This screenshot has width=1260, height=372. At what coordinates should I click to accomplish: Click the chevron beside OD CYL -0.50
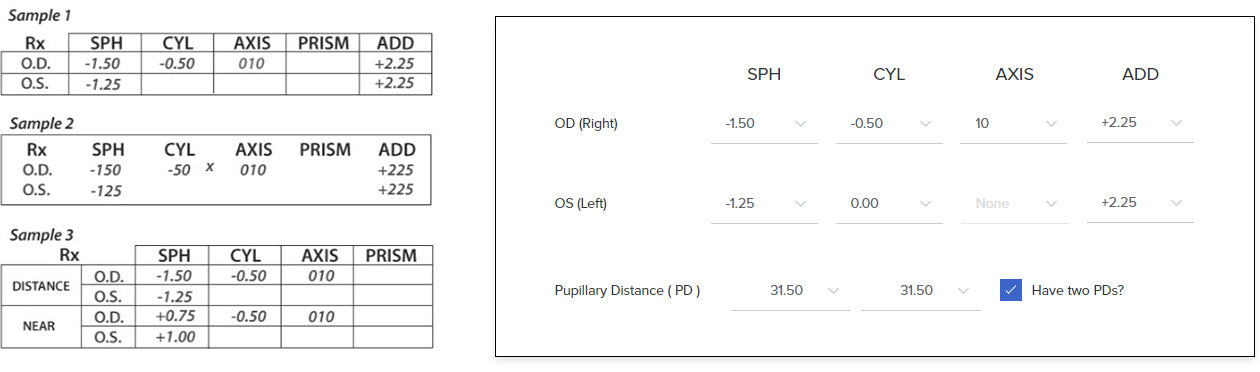925,124
